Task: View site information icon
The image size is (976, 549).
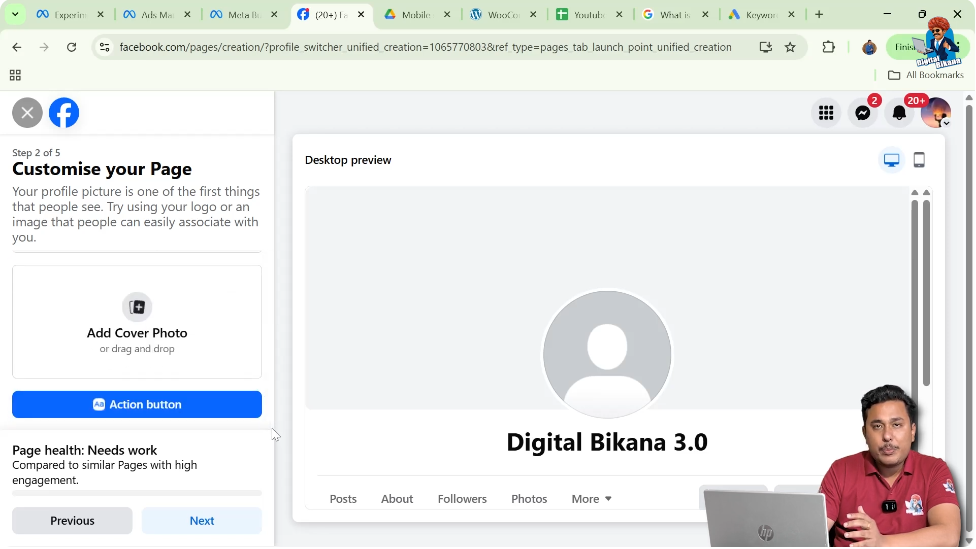Action: click(x=105, y=47)
